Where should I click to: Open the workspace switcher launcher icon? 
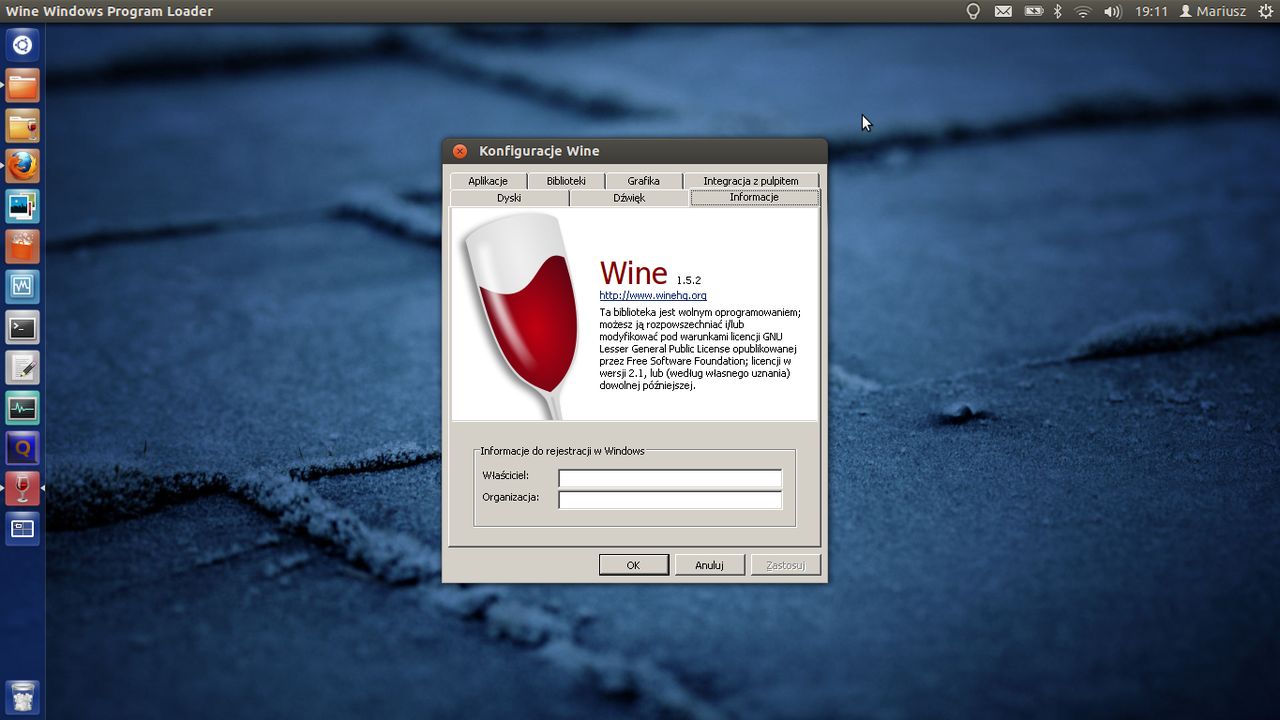(x=23, y=529)
